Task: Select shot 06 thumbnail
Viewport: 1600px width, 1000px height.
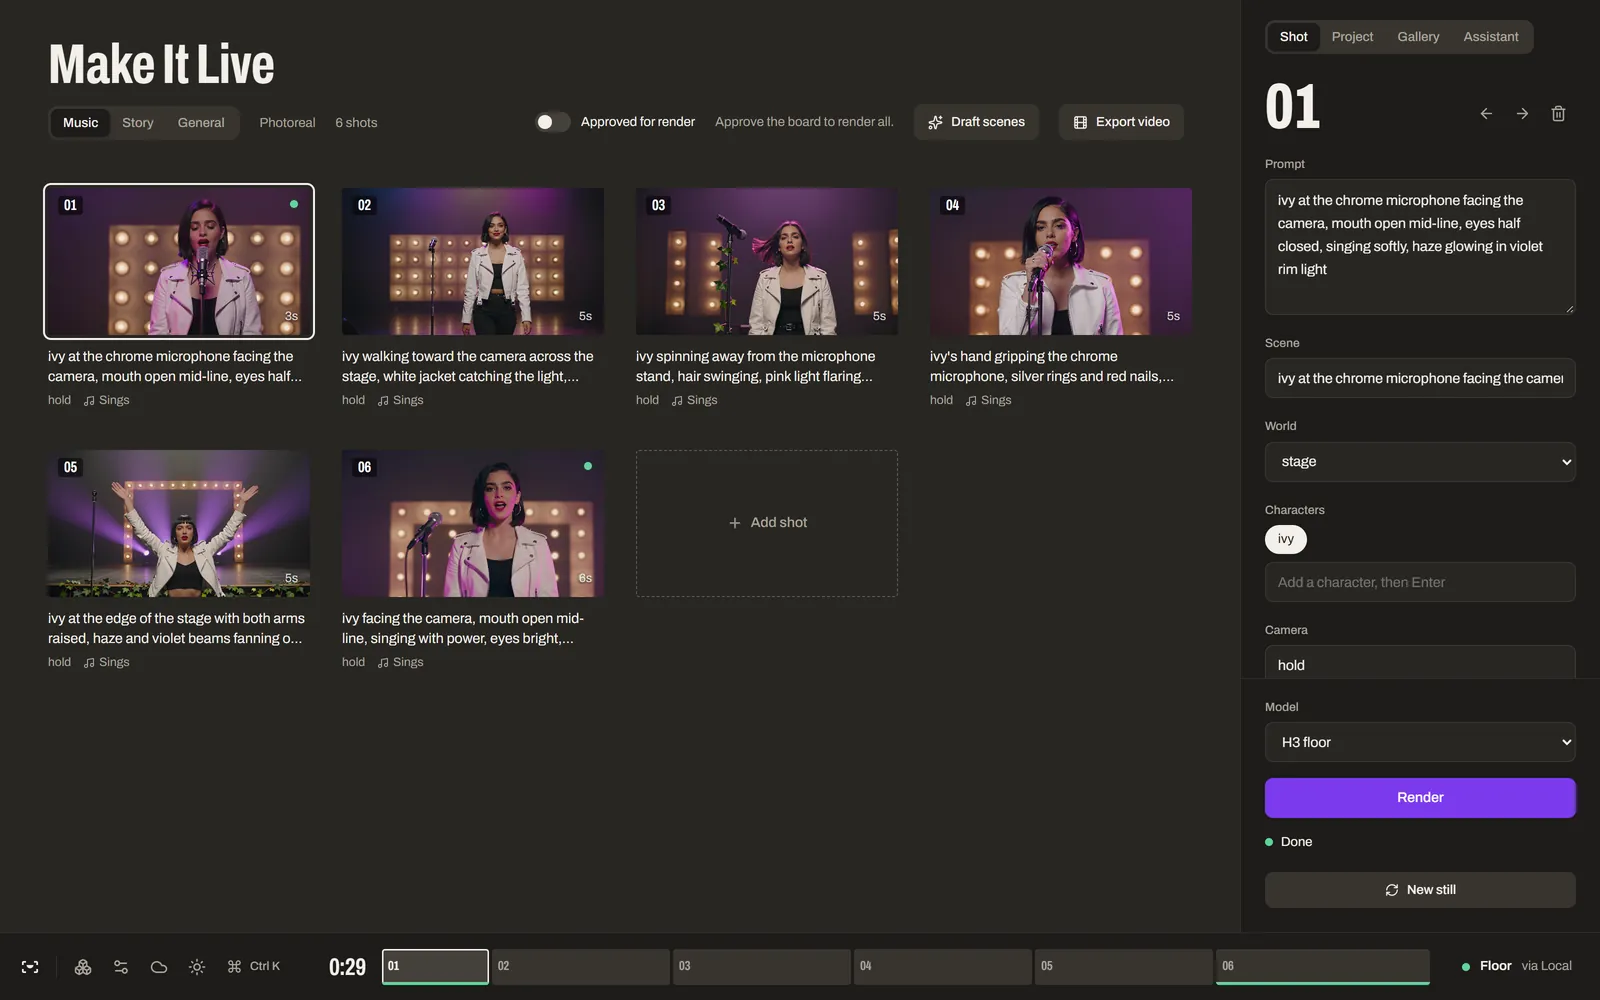Action: (x=473, y=524)
